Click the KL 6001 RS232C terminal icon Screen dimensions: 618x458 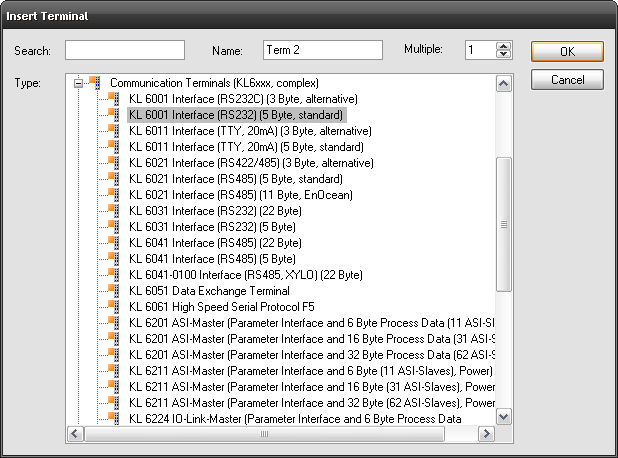click(x=114, y=99)
